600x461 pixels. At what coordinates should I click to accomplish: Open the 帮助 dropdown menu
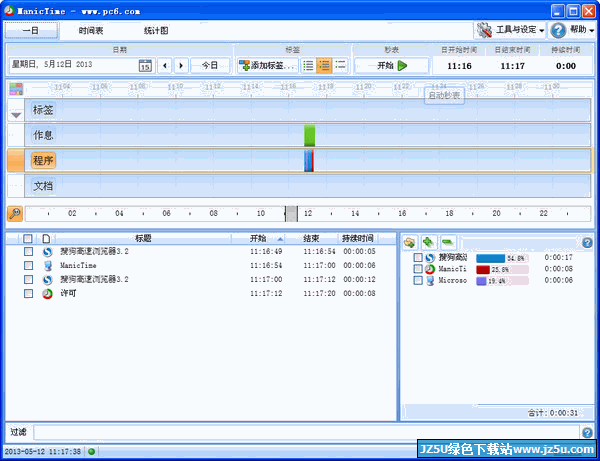[572, 30]
